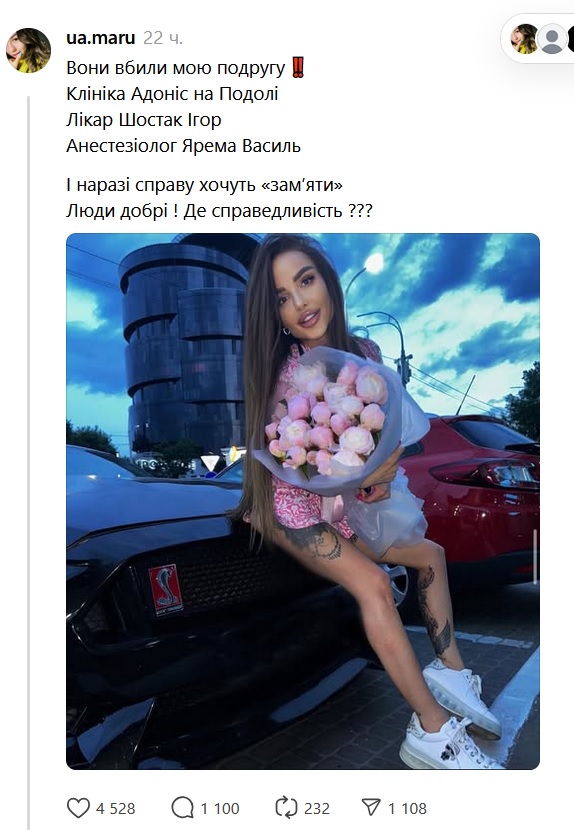Select the line Лікар Шостак Ігор

pyautogui.click(x=144, y=120)
